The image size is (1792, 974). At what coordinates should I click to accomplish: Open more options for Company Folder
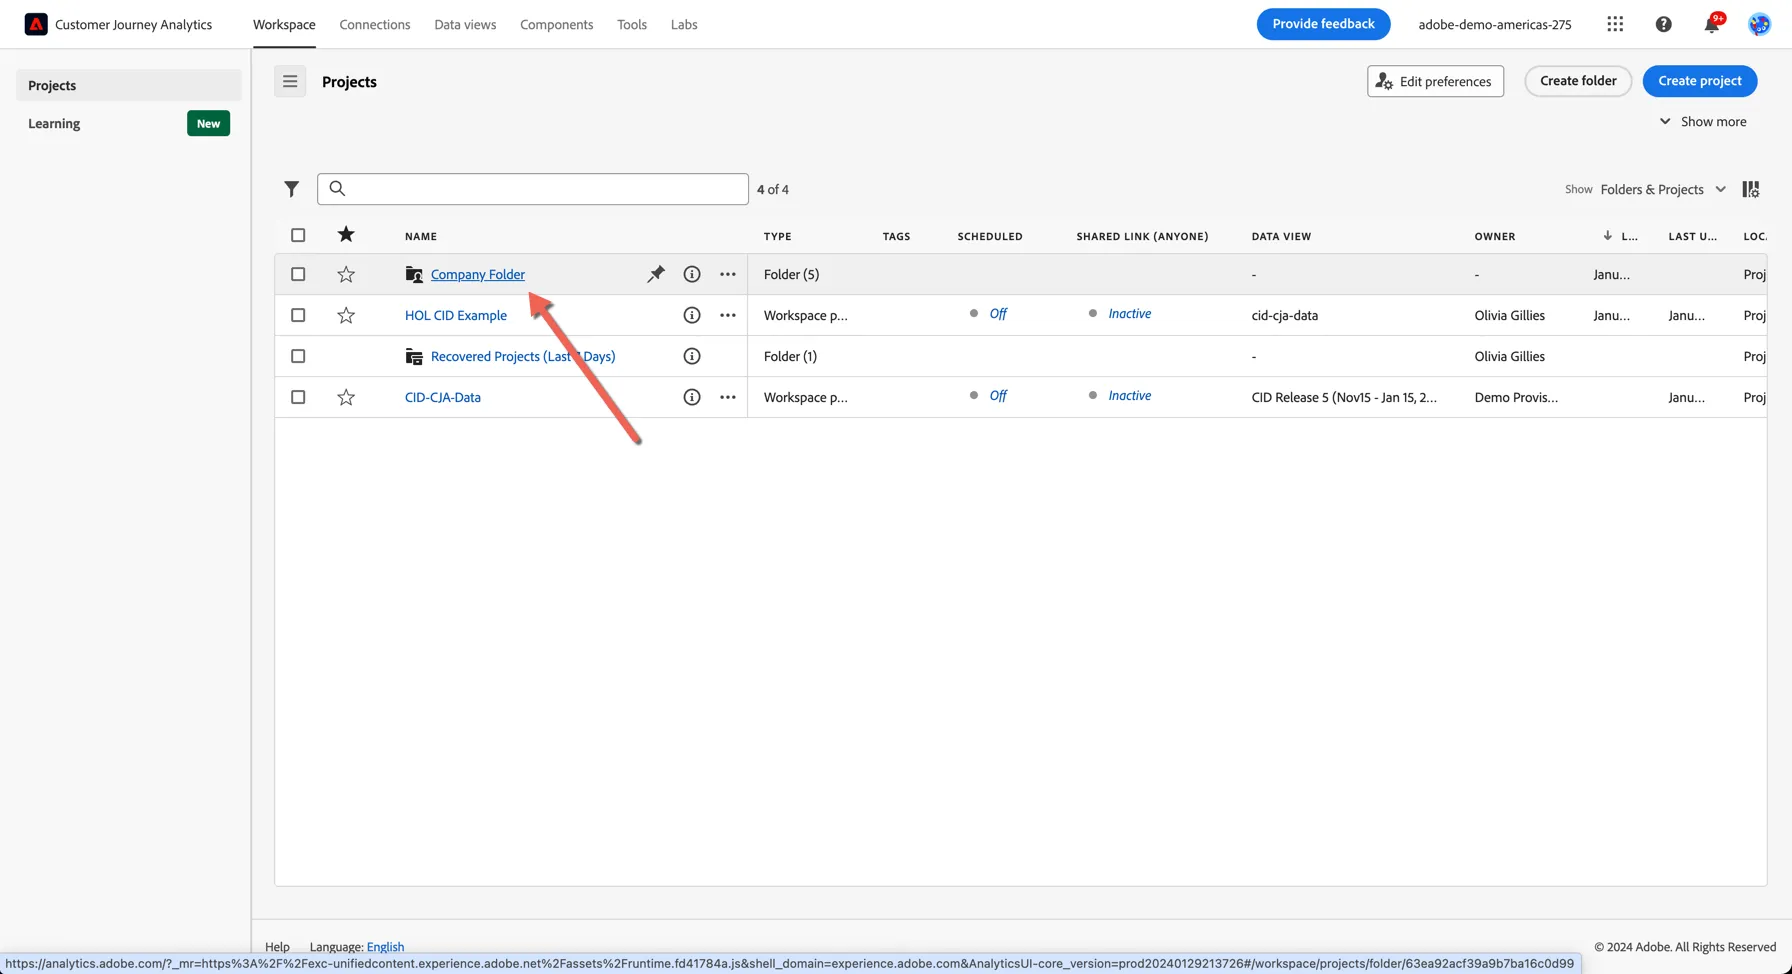tap(728, 274)
